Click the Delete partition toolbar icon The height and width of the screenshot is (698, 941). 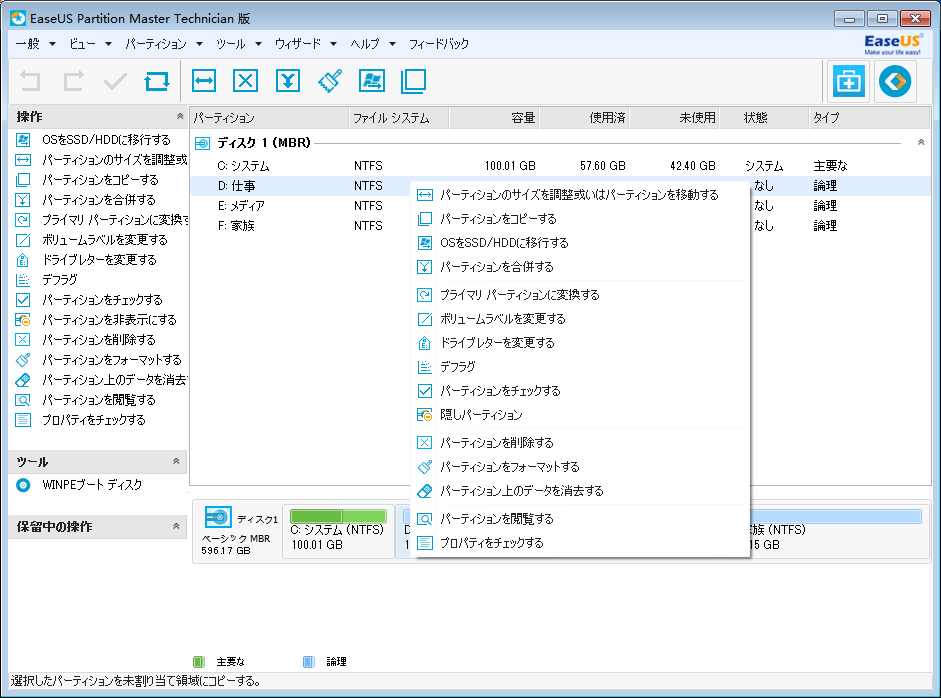(245, 81)
